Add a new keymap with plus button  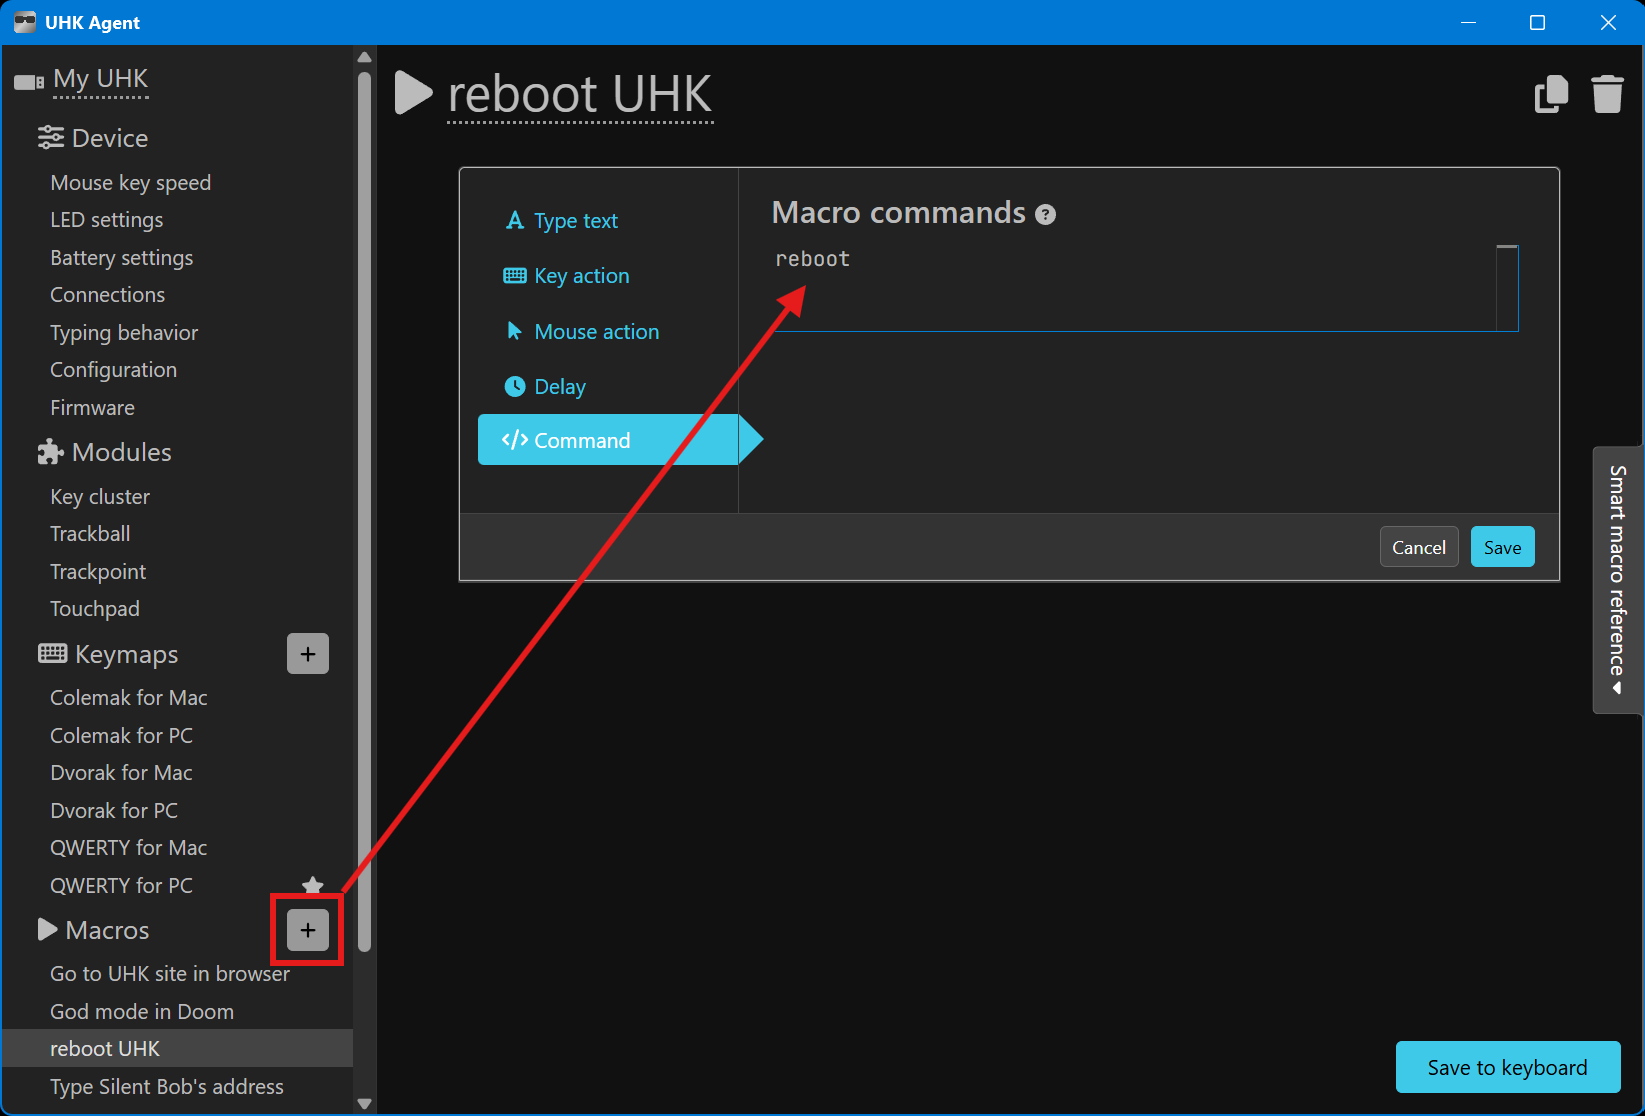pyautogui.click(x=308, y=654)
